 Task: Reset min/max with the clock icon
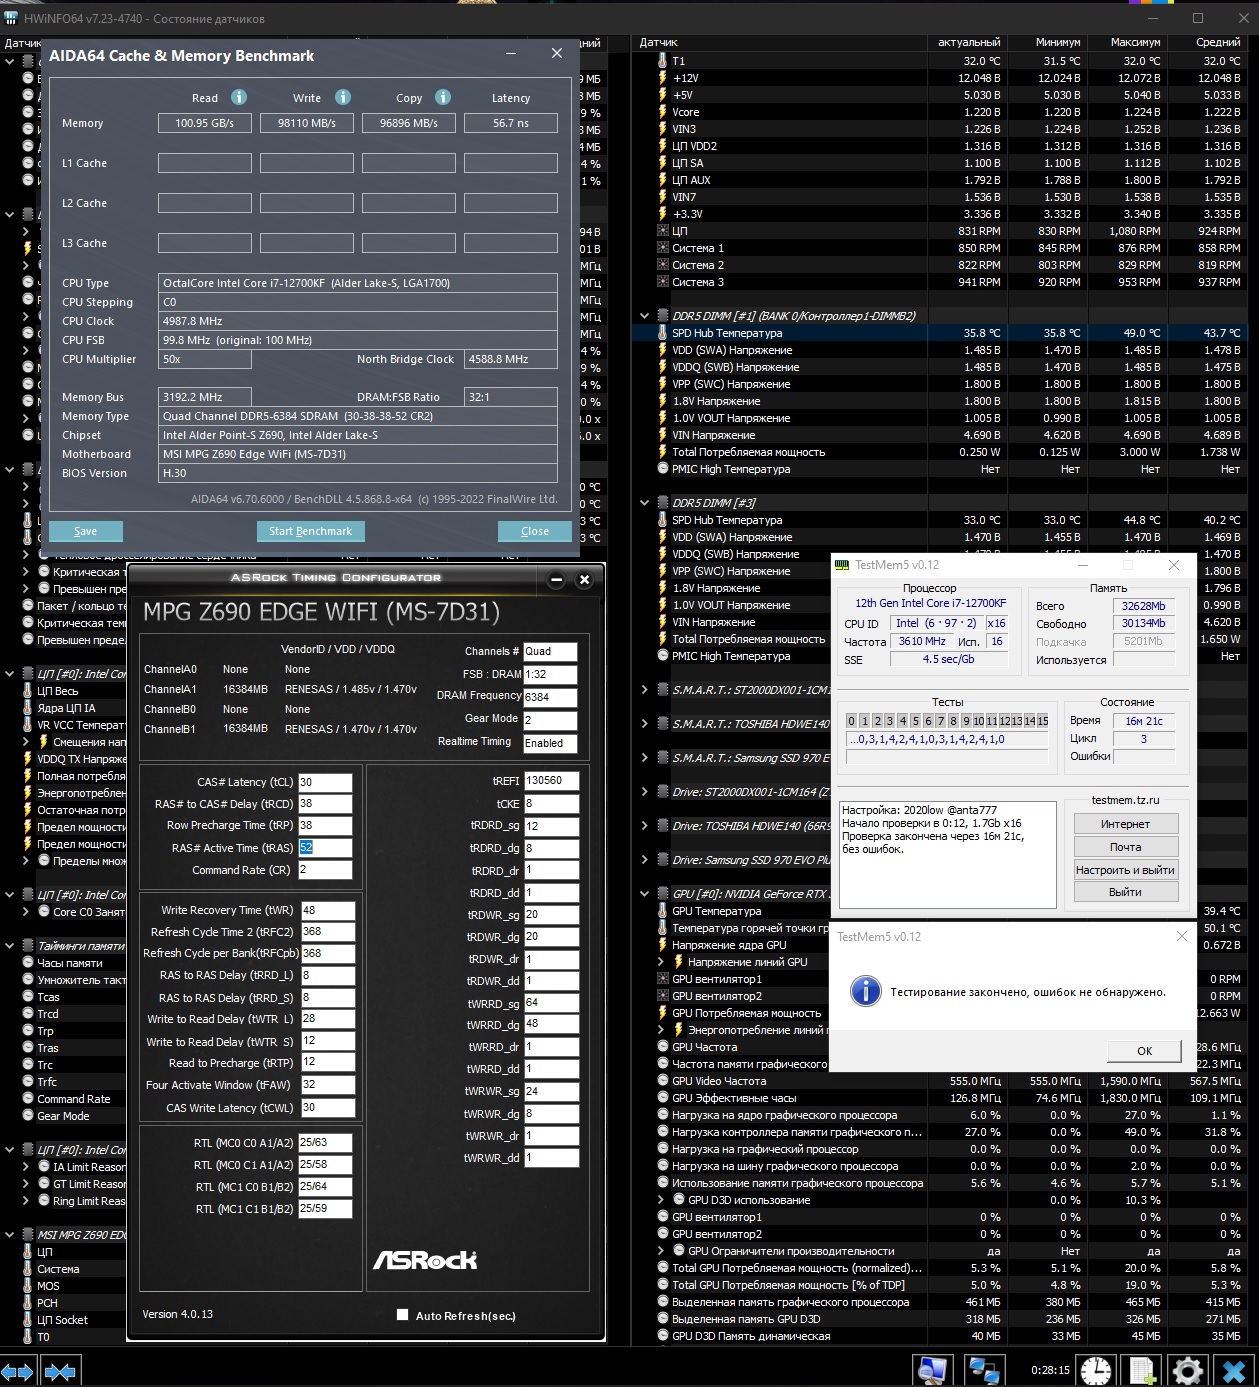(x=1096, y=1371)
